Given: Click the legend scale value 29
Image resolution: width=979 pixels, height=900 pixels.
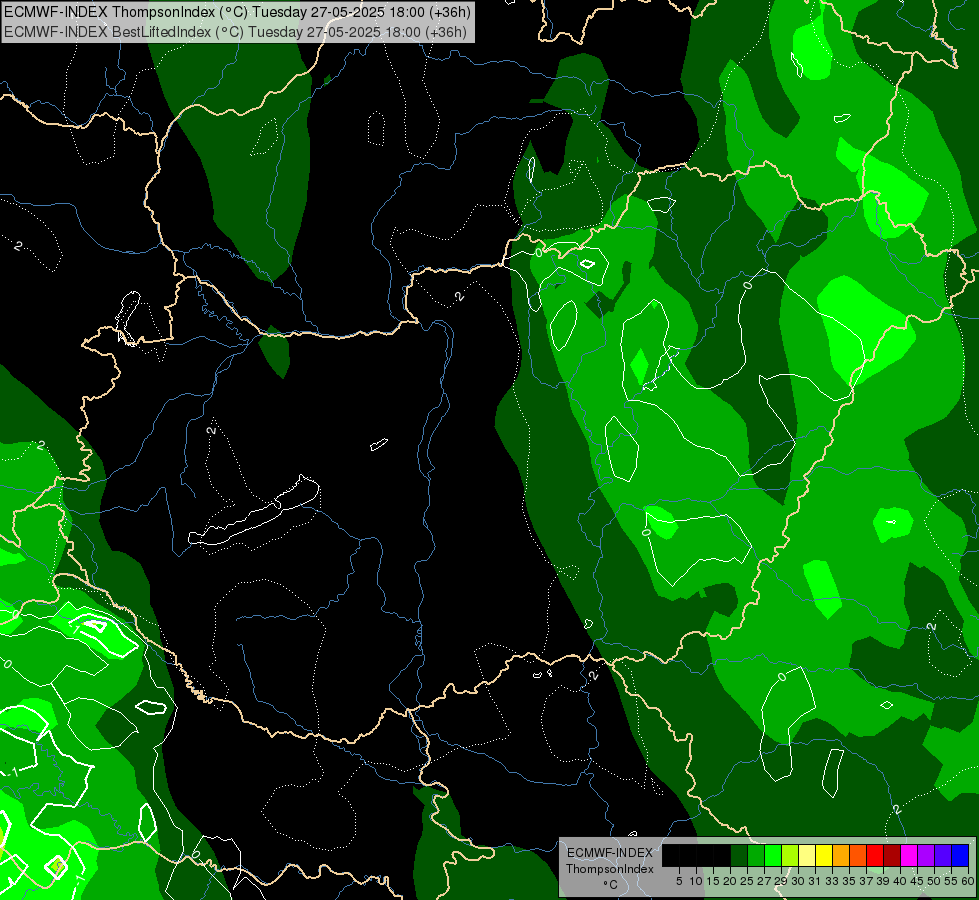Looking at the screenshot, I should [781, 881].
